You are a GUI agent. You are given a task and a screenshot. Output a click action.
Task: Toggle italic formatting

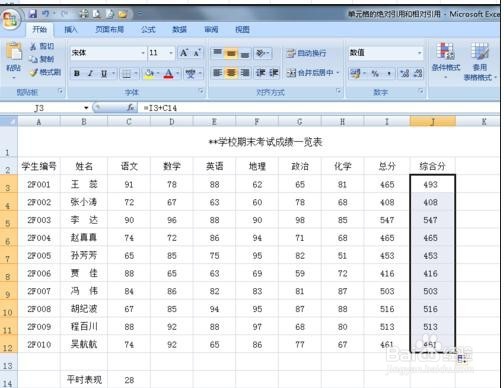pyautogui.click(x=90, y=73)
